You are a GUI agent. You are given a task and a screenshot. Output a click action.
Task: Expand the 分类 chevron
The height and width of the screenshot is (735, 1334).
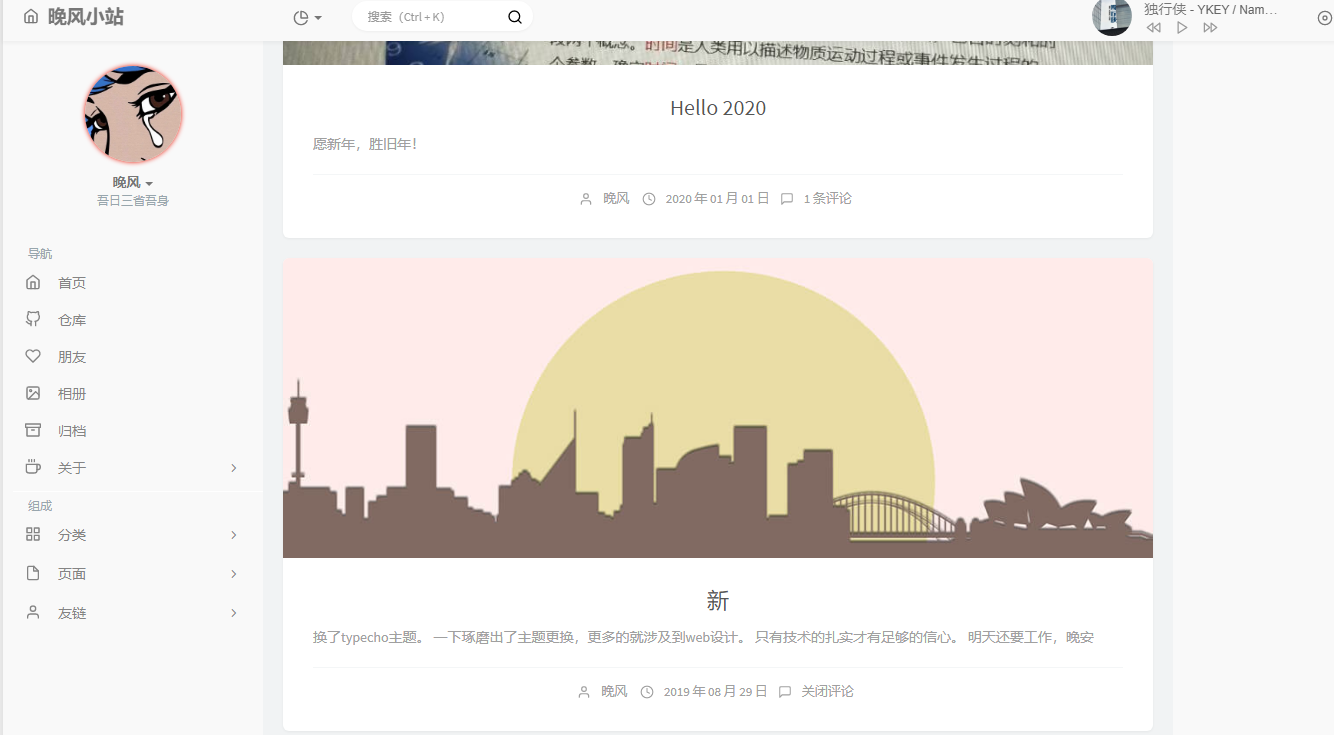click(233, 535)
